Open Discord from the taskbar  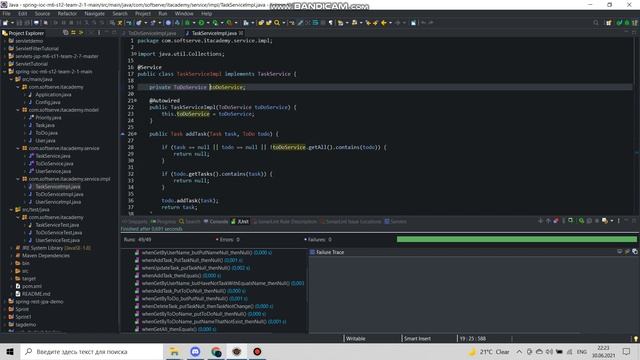click(x=195, y=351)
